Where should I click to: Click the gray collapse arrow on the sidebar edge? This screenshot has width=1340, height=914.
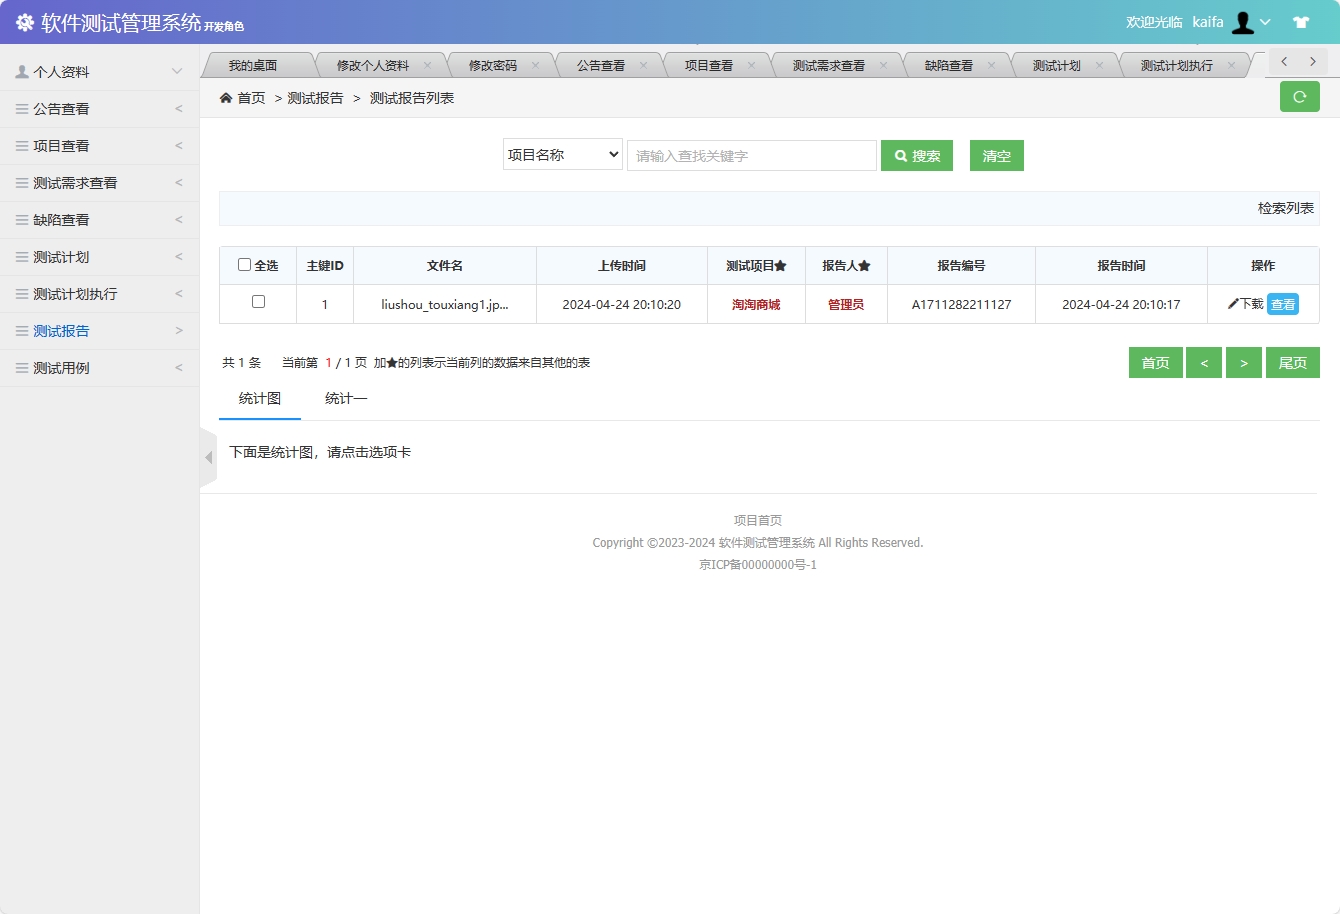(209, 457)
